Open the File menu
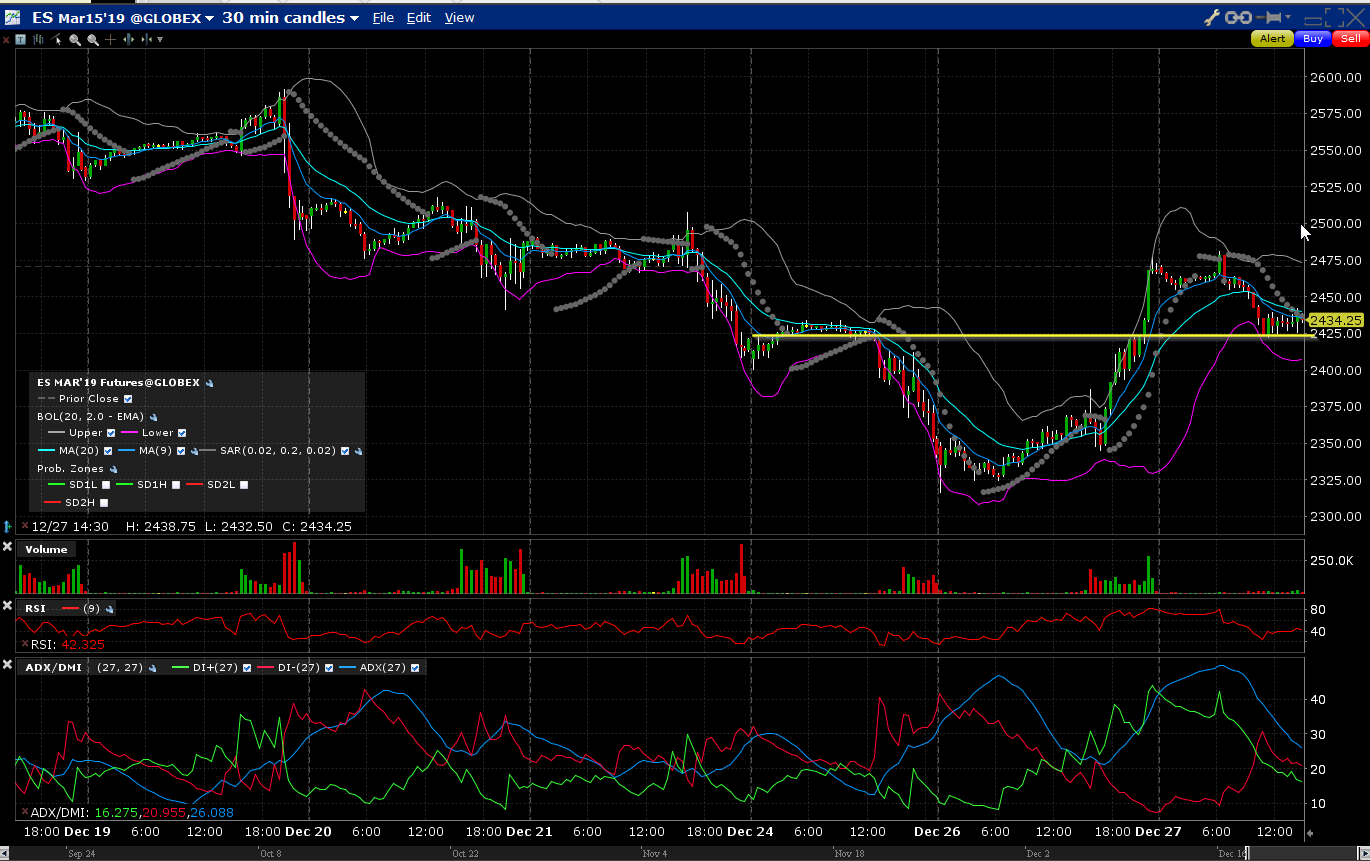The width and height of the screenshot is (1370, 861). pos(383,18)
